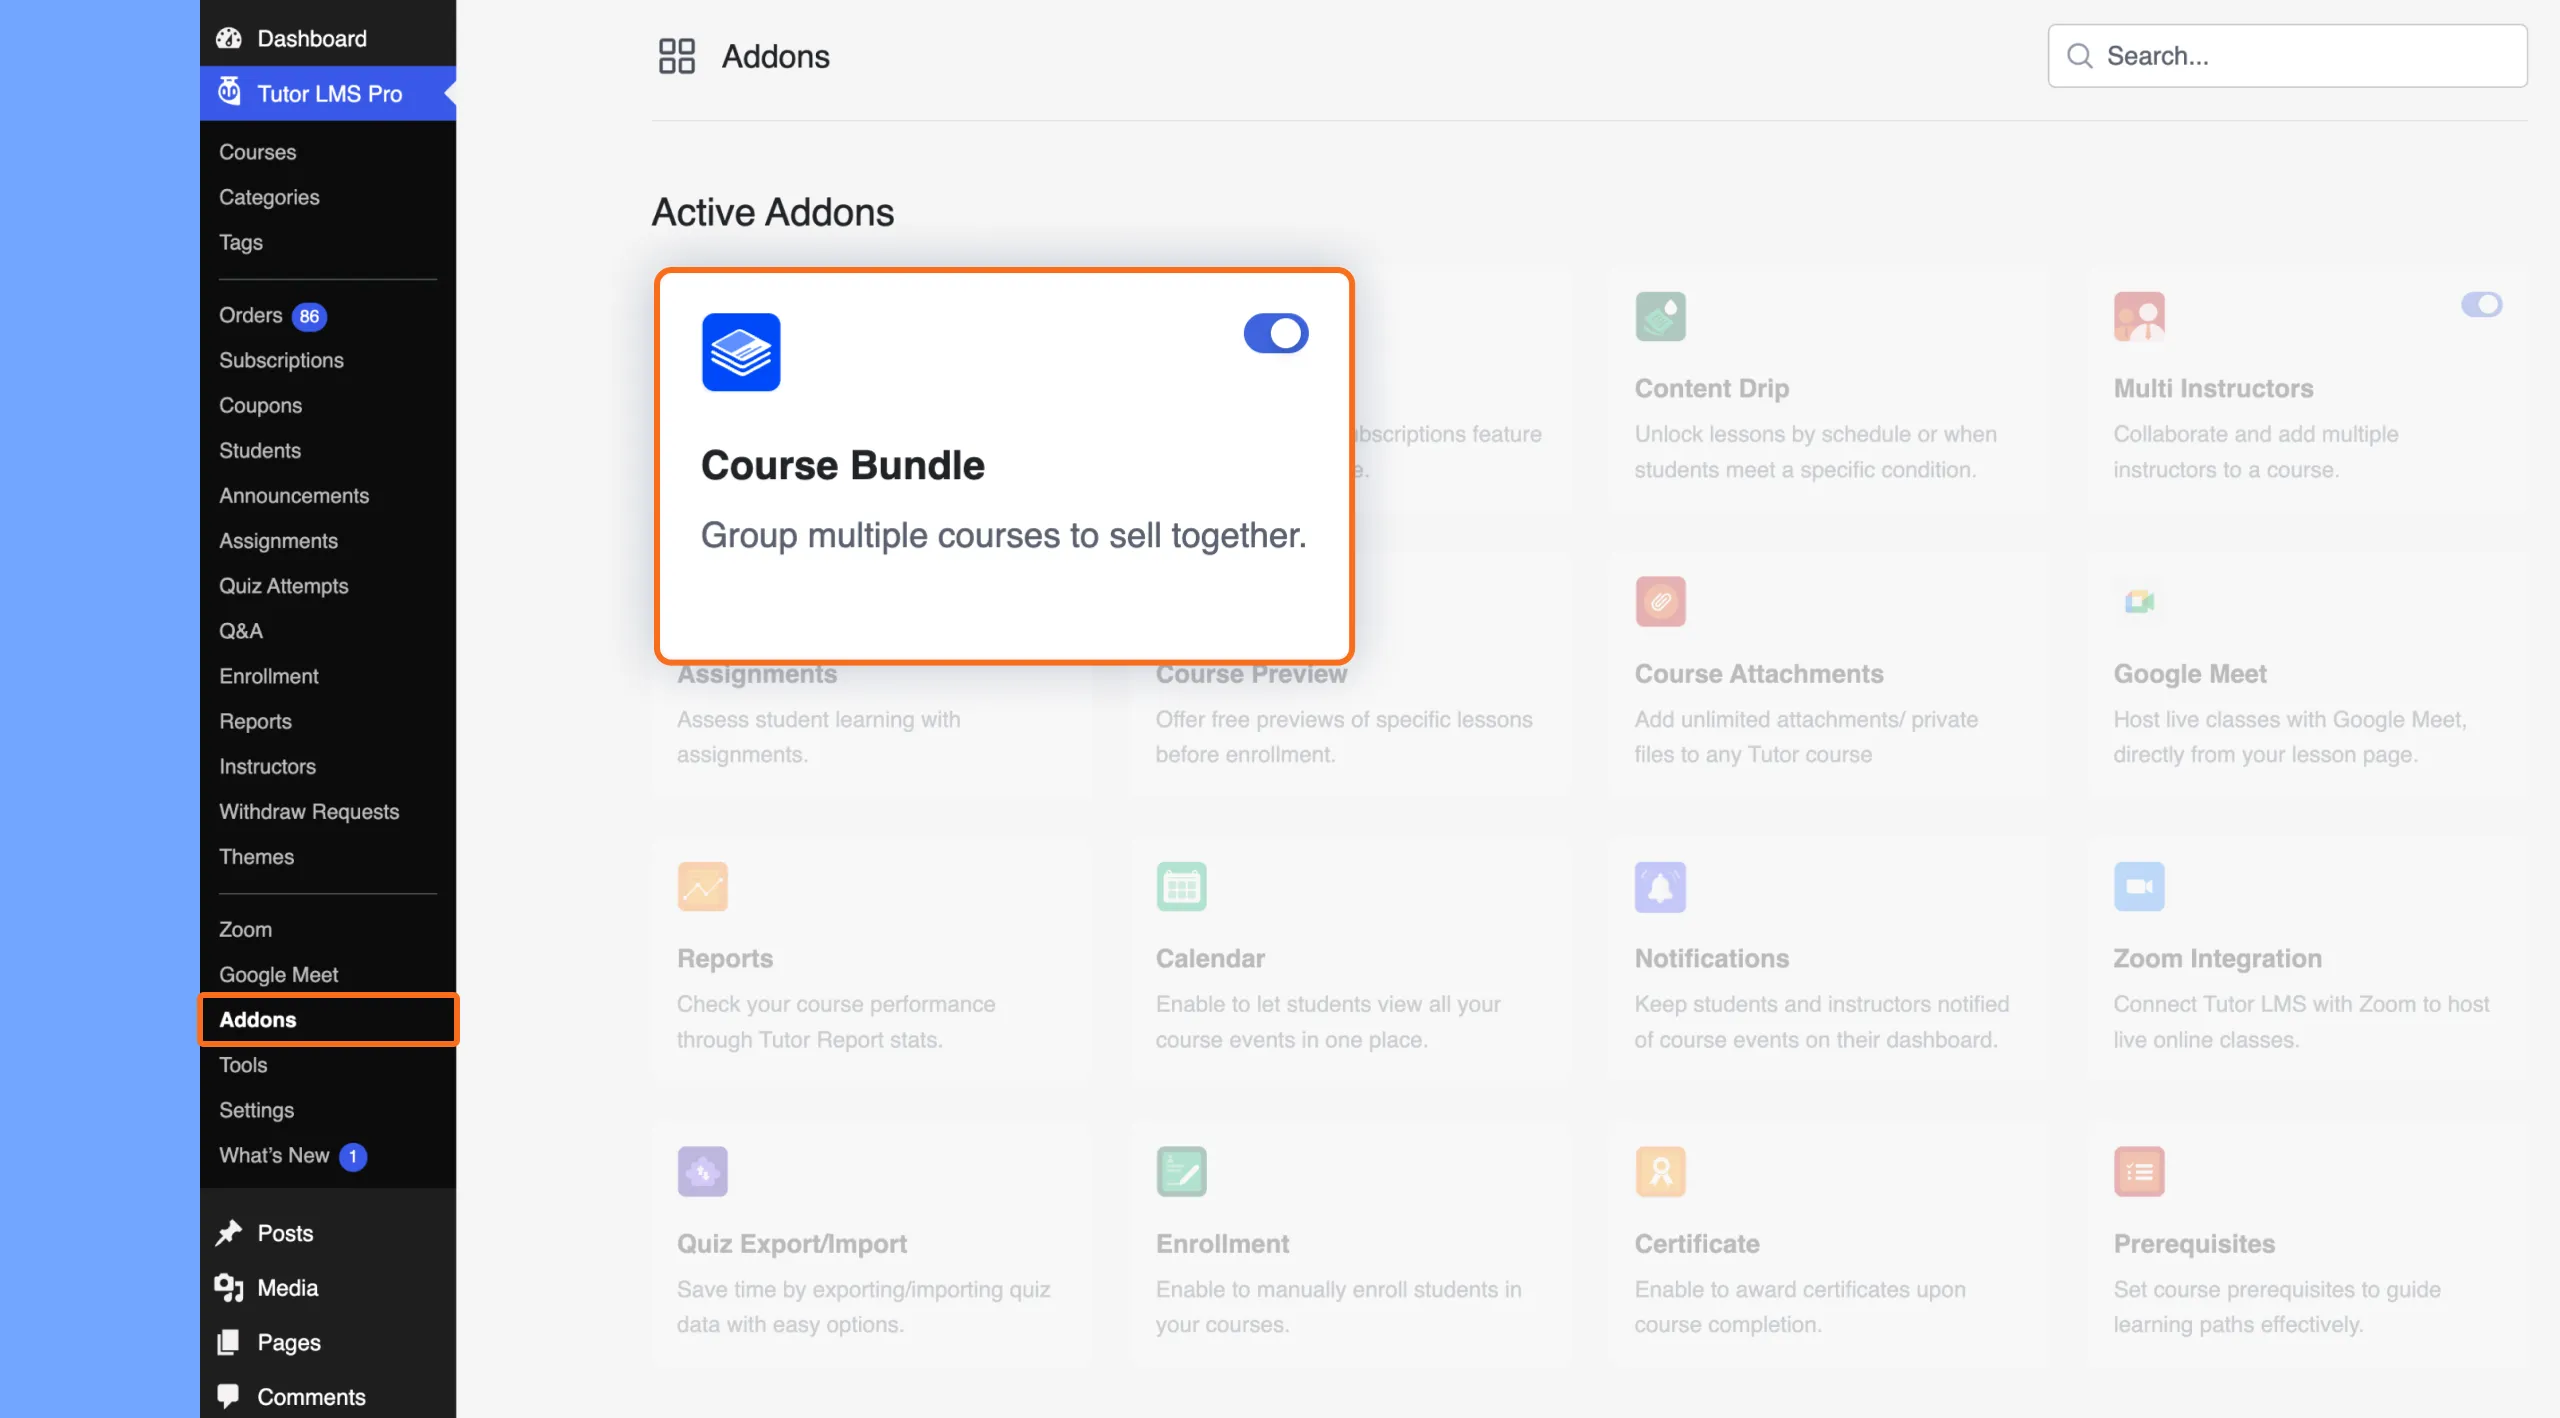The image size is (2560, 1418).
Task: Click the Addons grid icon in header
Action: (x=676, y=56)
